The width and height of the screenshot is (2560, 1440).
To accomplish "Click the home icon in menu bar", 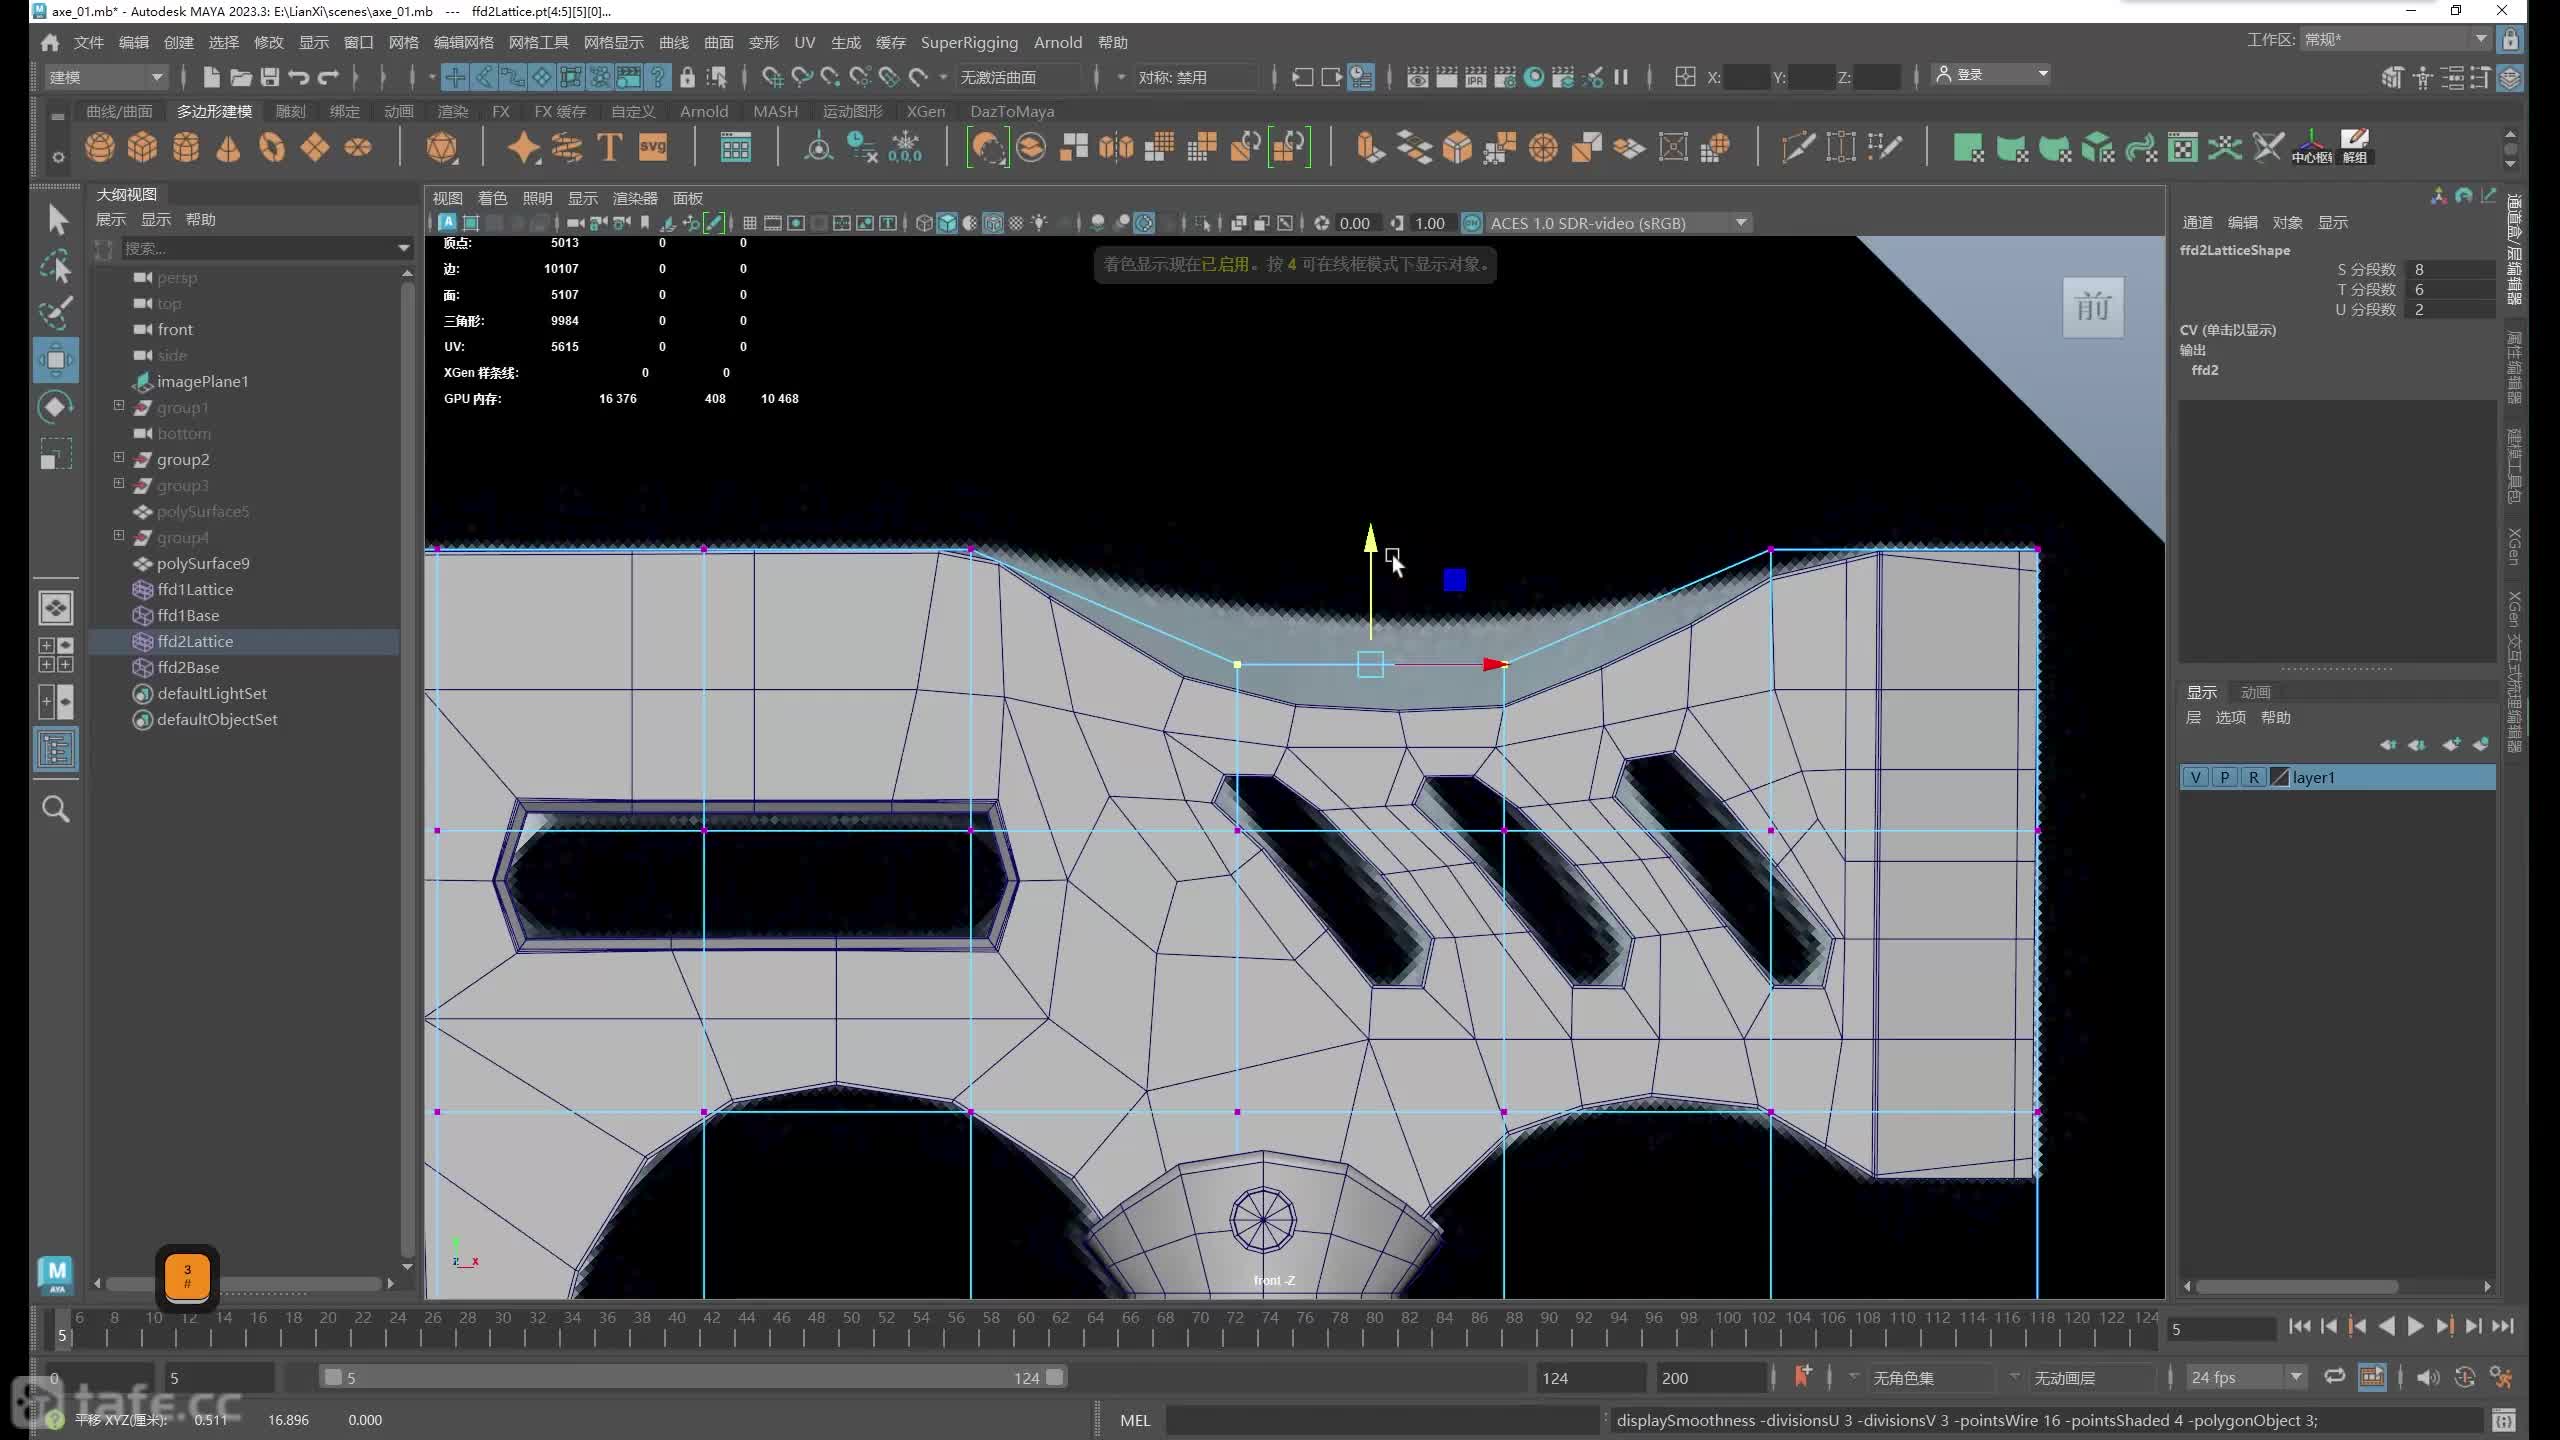I will click(50, 42).
